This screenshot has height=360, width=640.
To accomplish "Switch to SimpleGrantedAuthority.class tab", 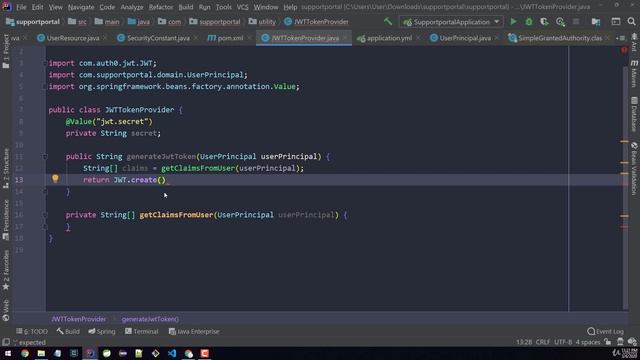I will 560,38.
